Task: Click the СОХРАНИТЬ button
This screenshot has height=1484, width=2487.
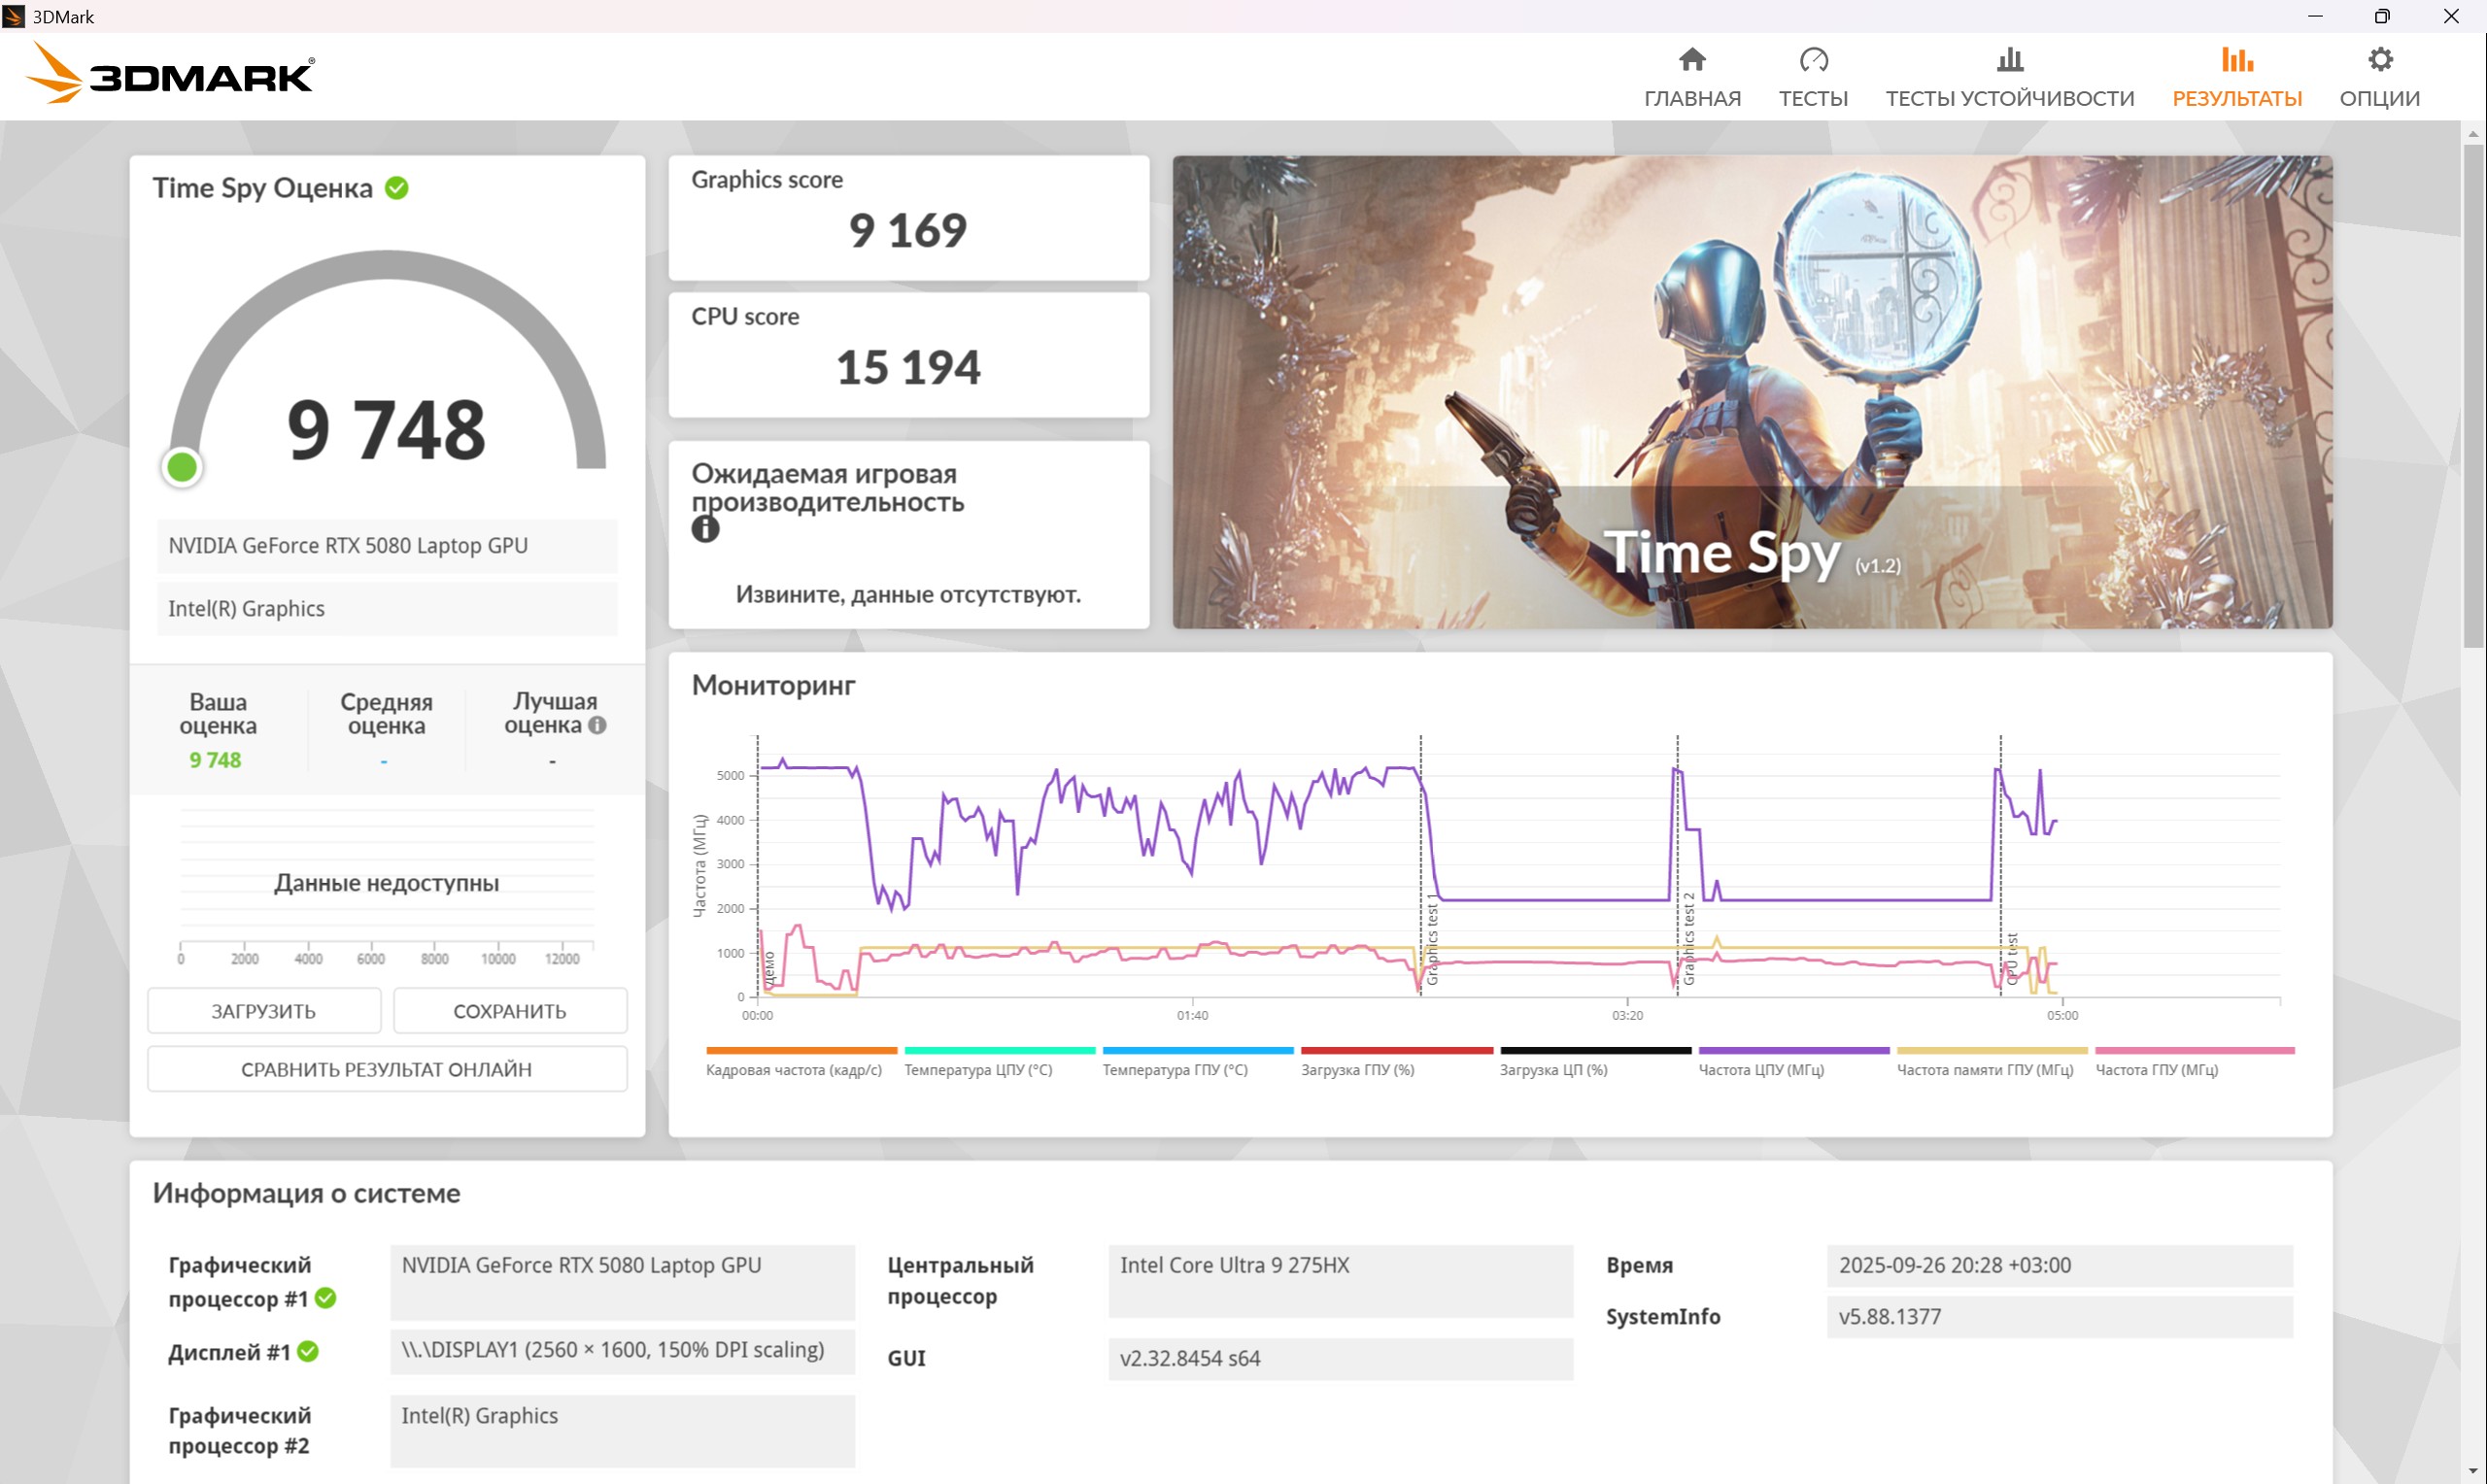Action: pyautogui.click(x=510, y=1011)
